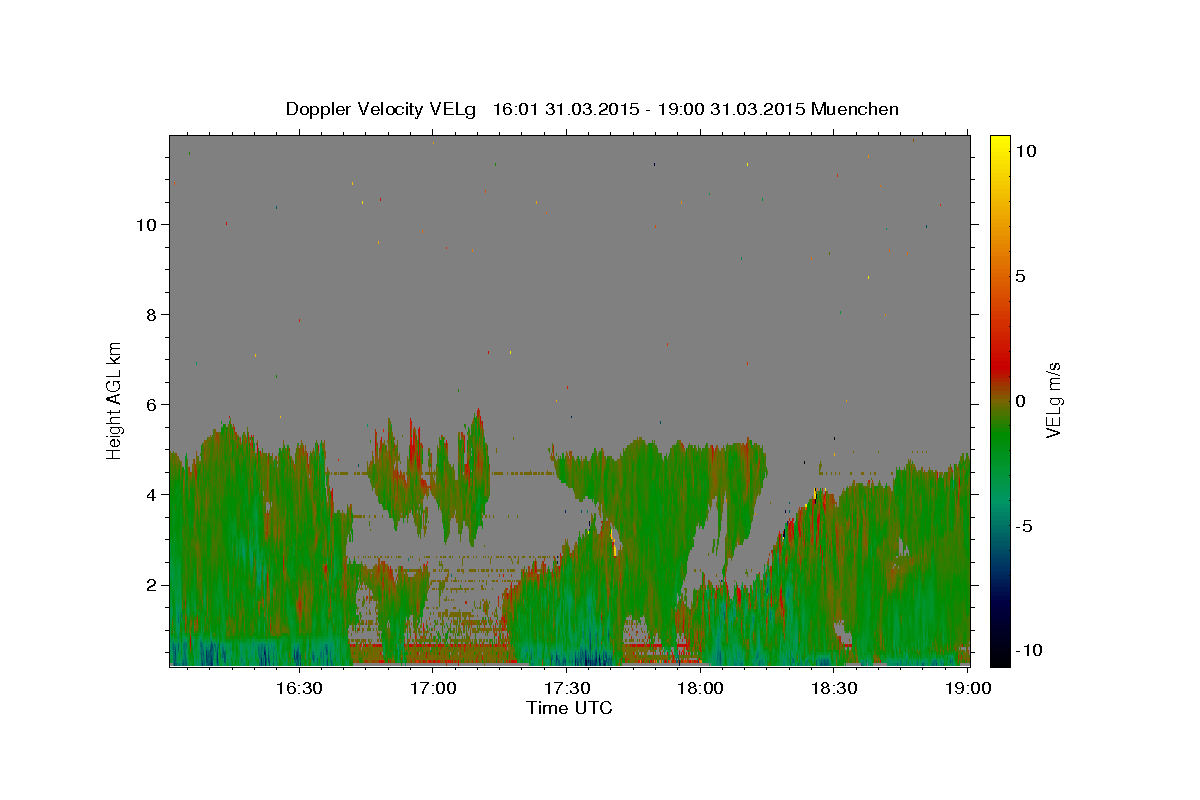Viewport: 1200px width, 800px height.
Task: Click the height label 6 on the y-axis
Action: tap(151, 404)
